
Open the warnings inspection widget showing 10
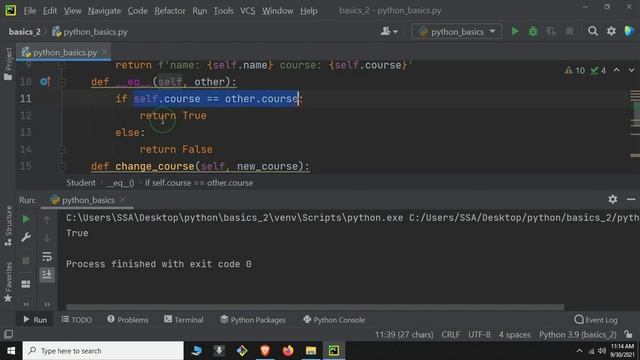click(x=575, y=71)
